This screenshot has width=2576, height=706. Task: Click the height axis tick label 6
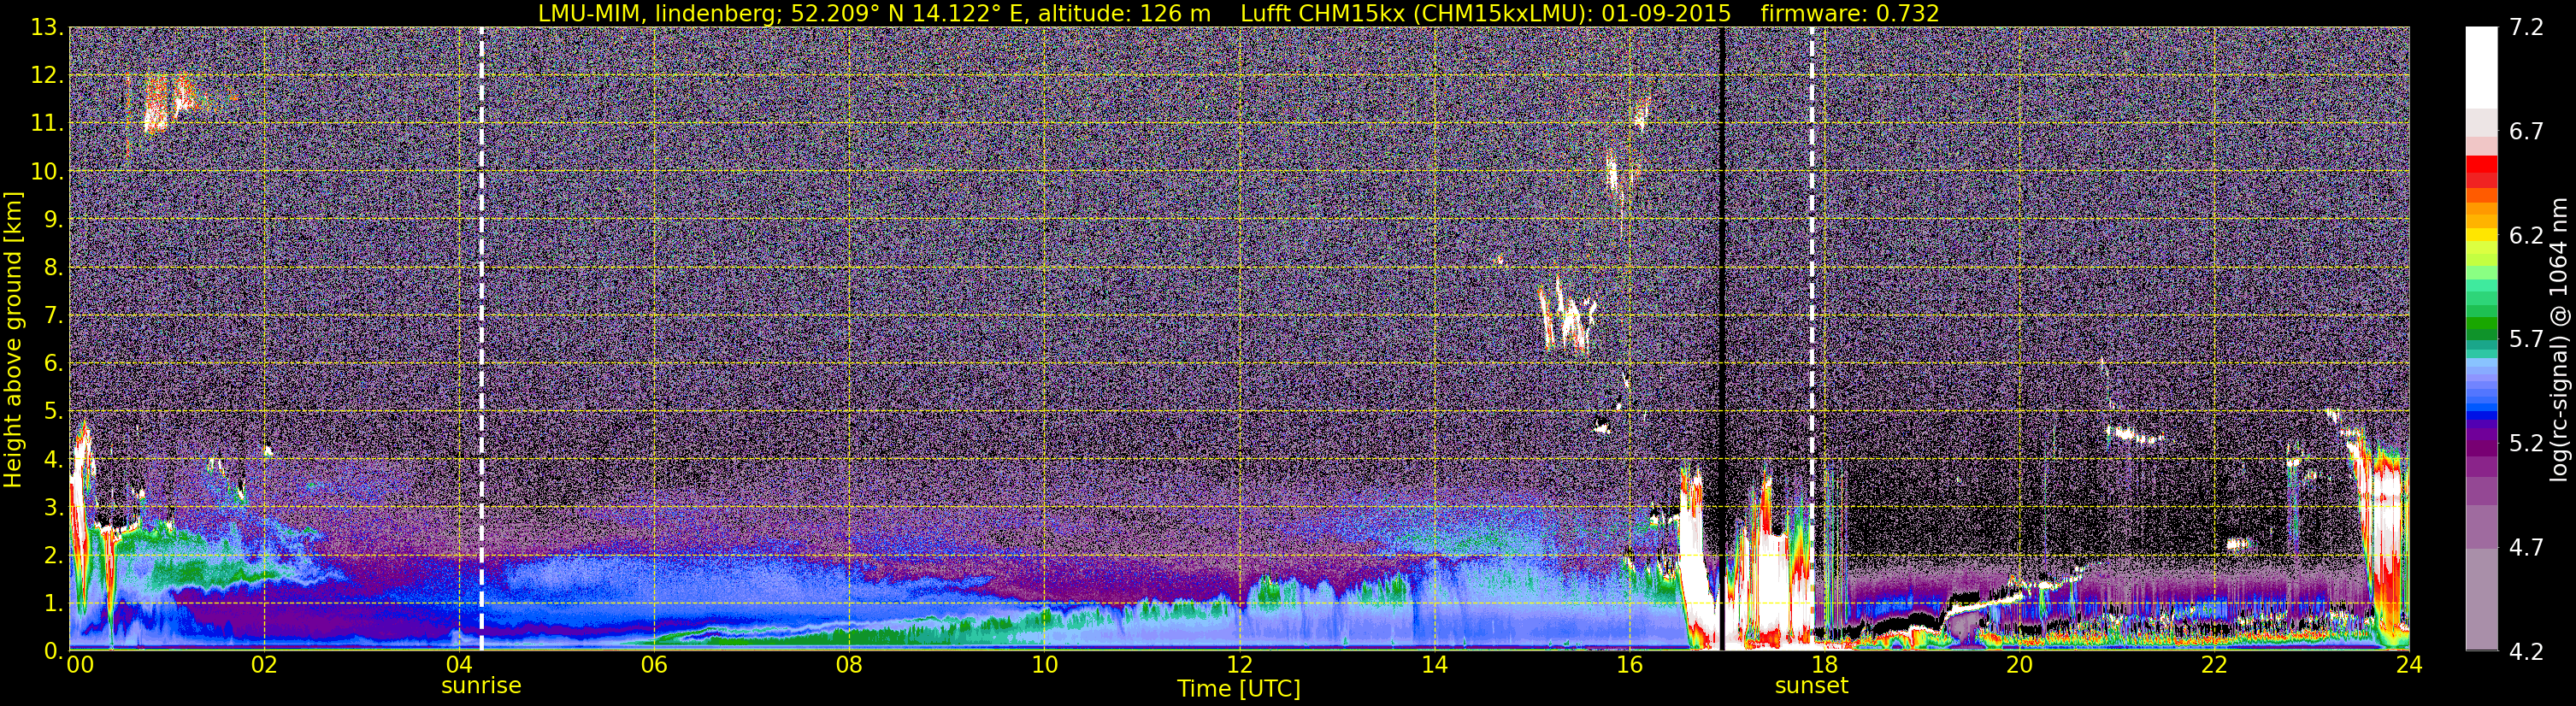(x=53, y=363)
